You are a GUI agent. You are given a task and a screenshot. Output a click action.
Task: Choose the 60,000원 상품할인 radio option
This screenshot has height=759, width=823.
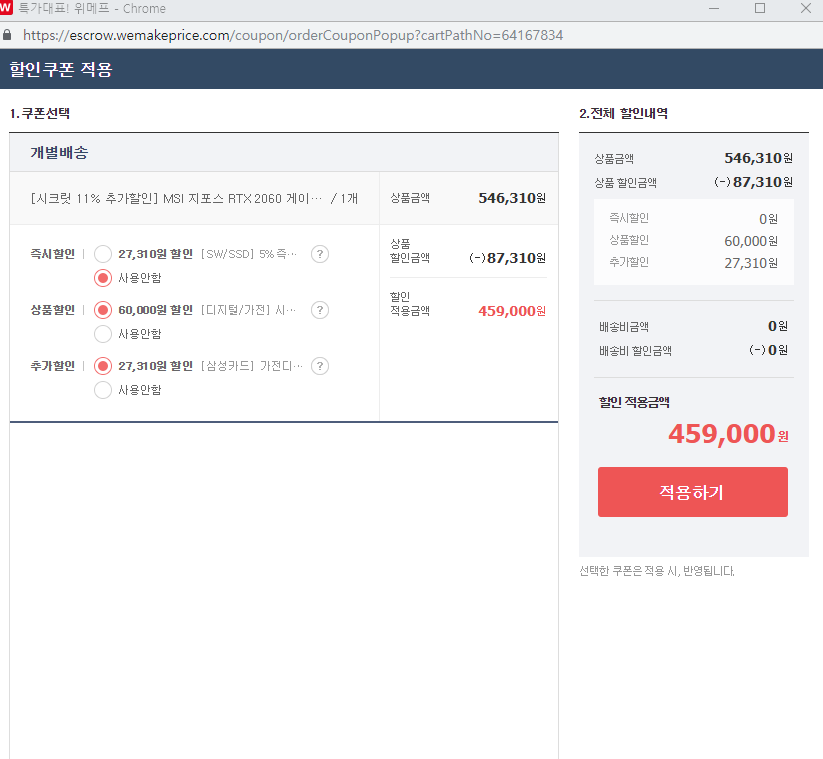click(103, 310)
